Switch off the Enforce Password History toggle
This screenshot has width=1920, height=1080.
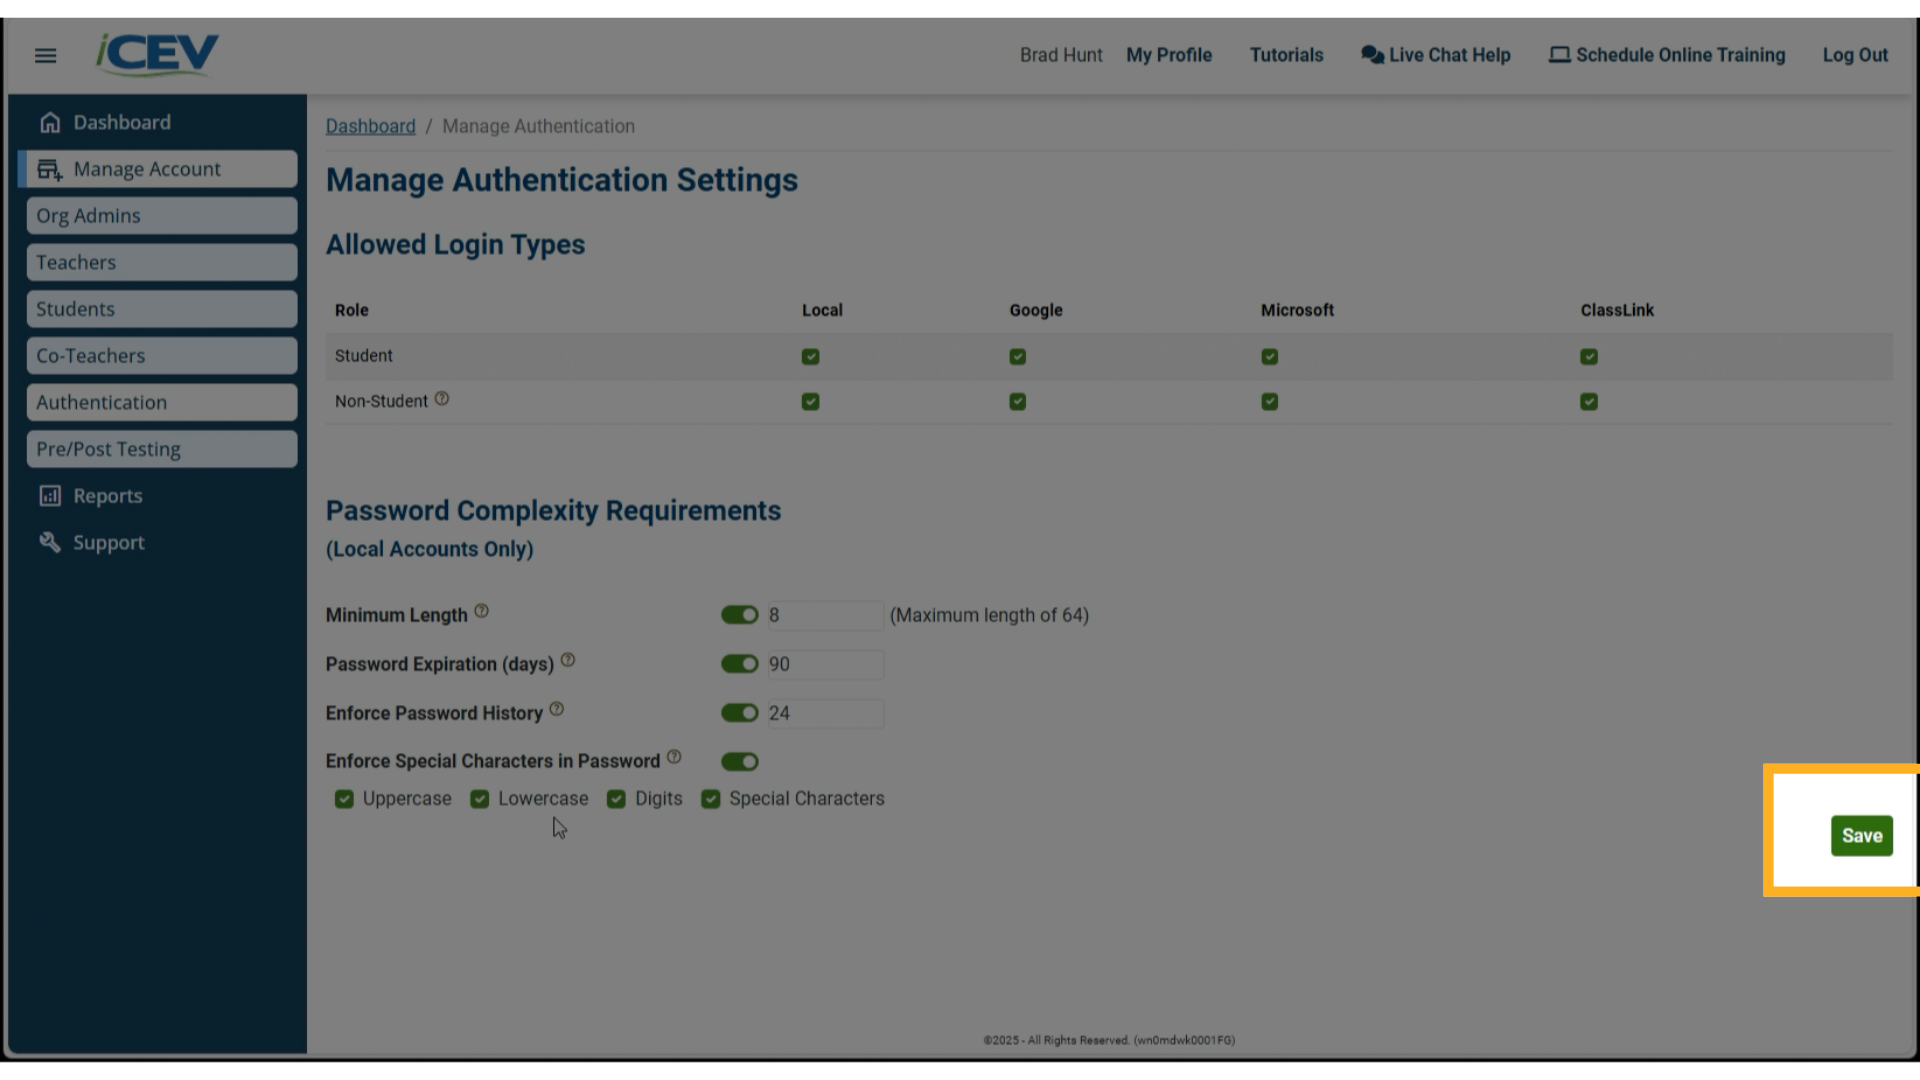[740, 713]
